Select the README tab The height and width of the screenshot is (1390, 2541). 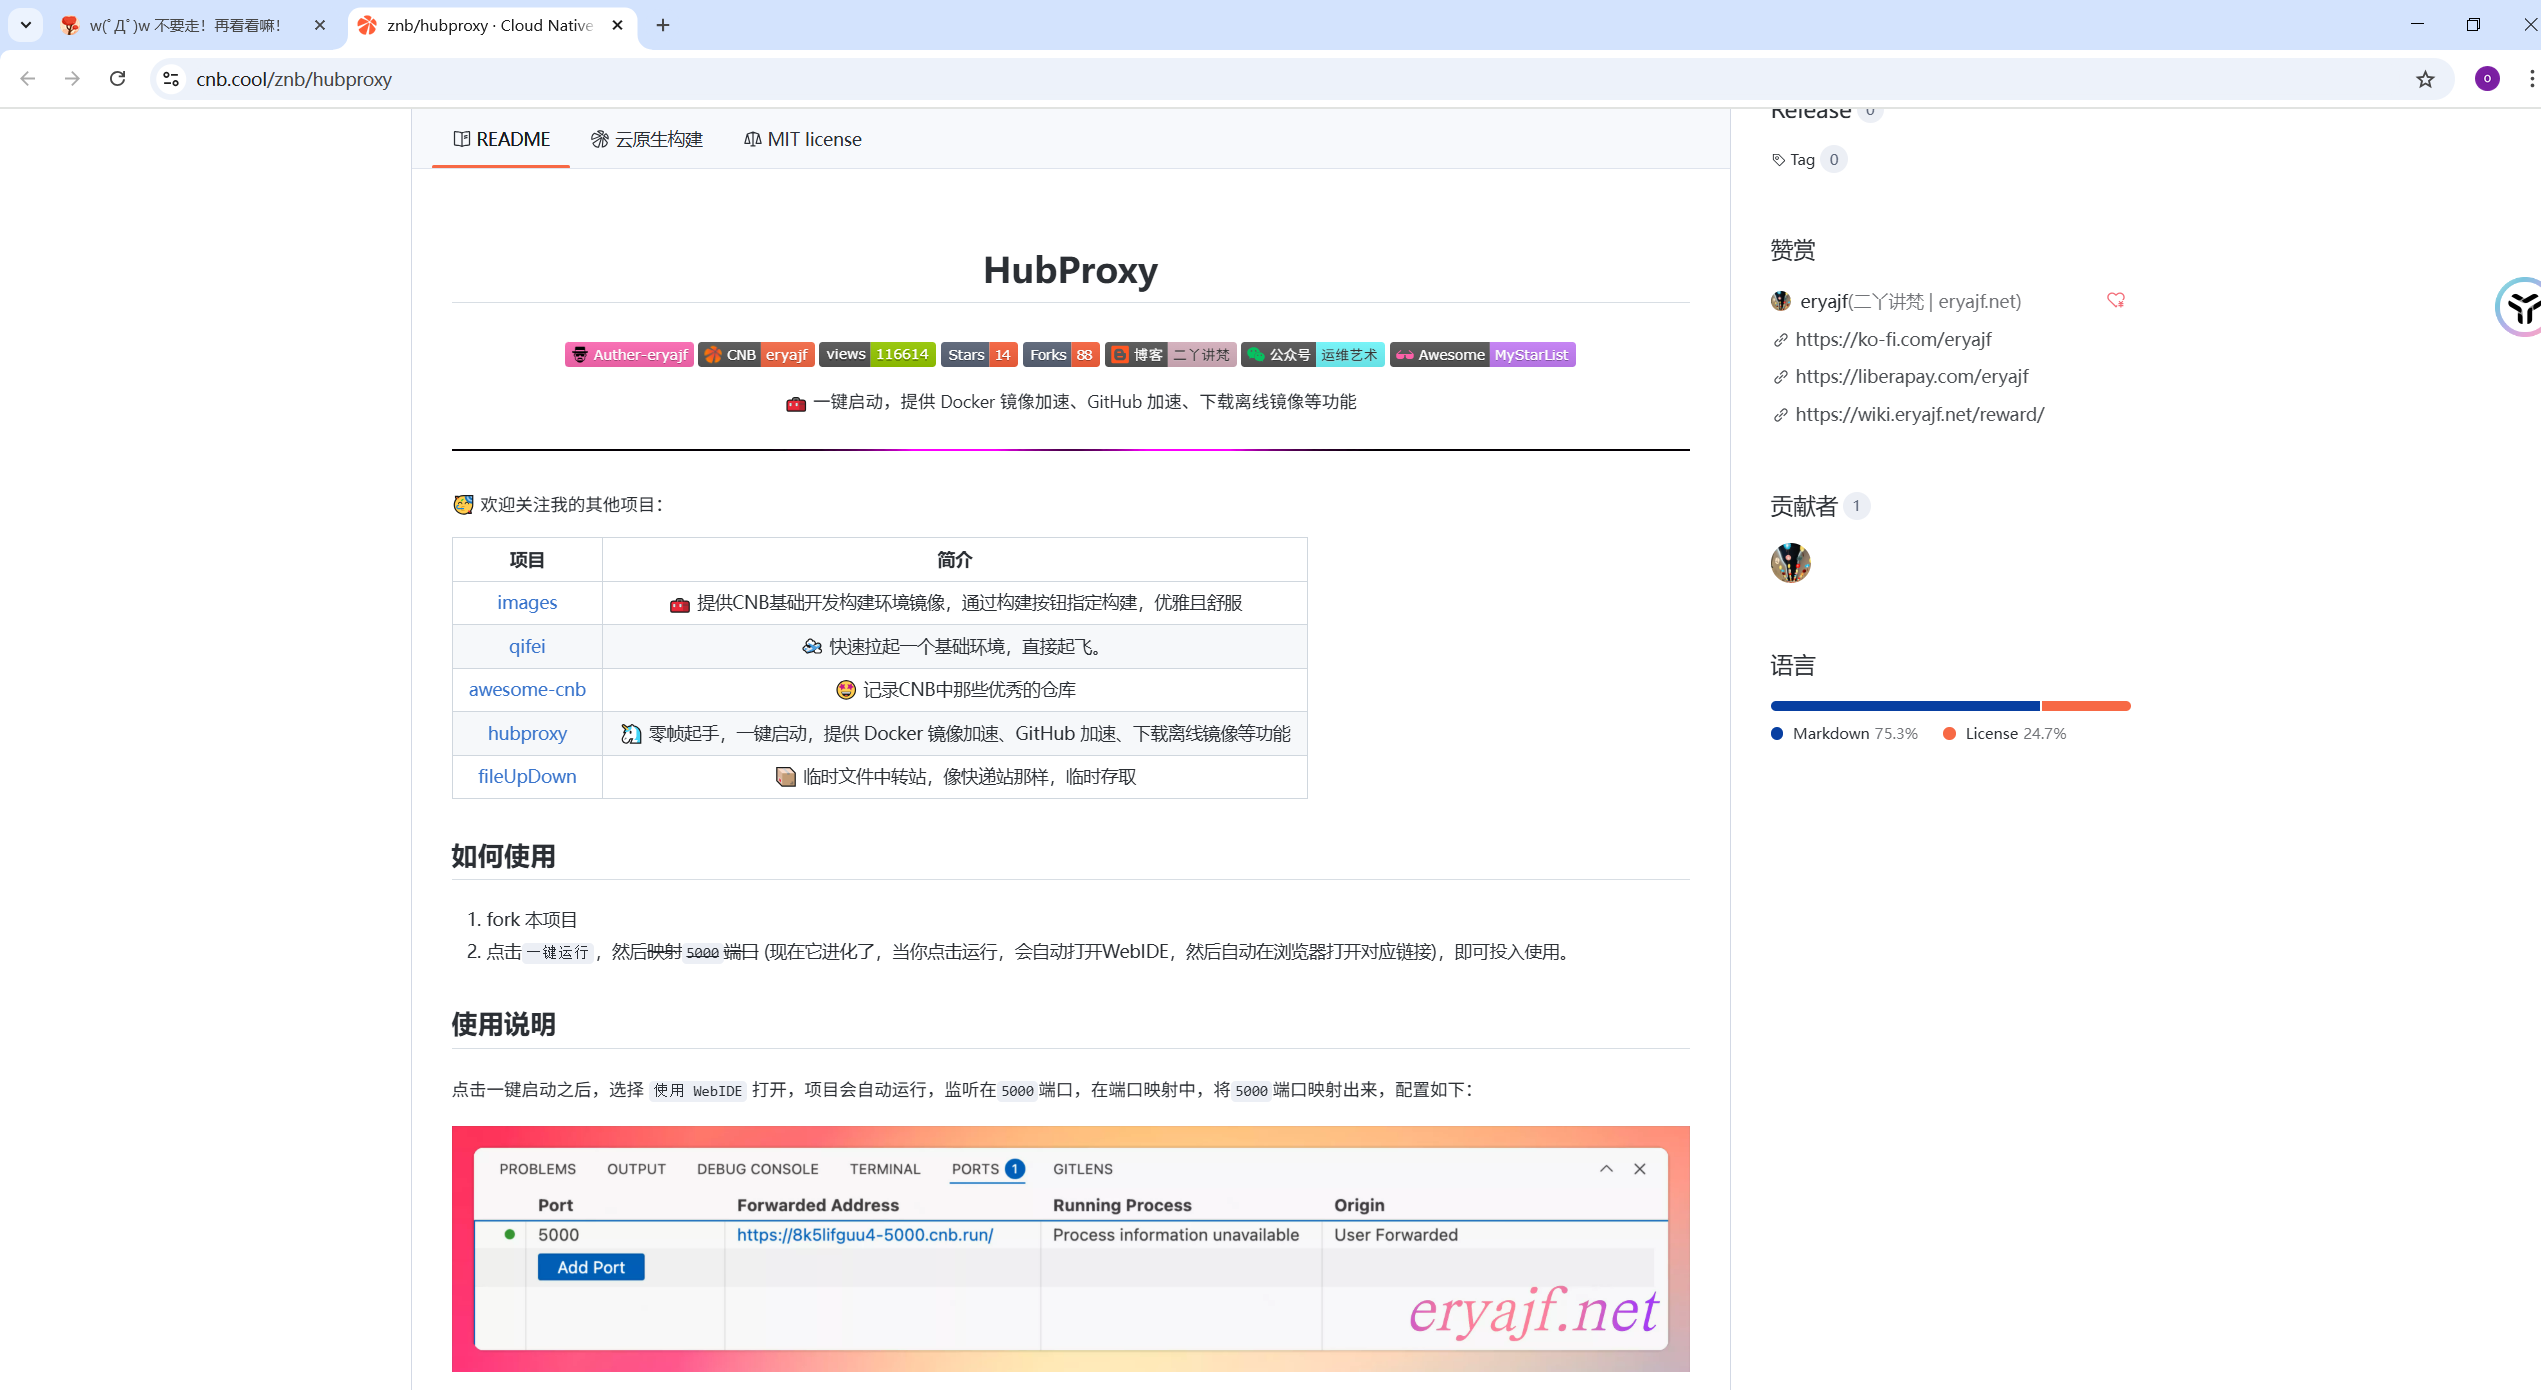[x=501, y=139]
